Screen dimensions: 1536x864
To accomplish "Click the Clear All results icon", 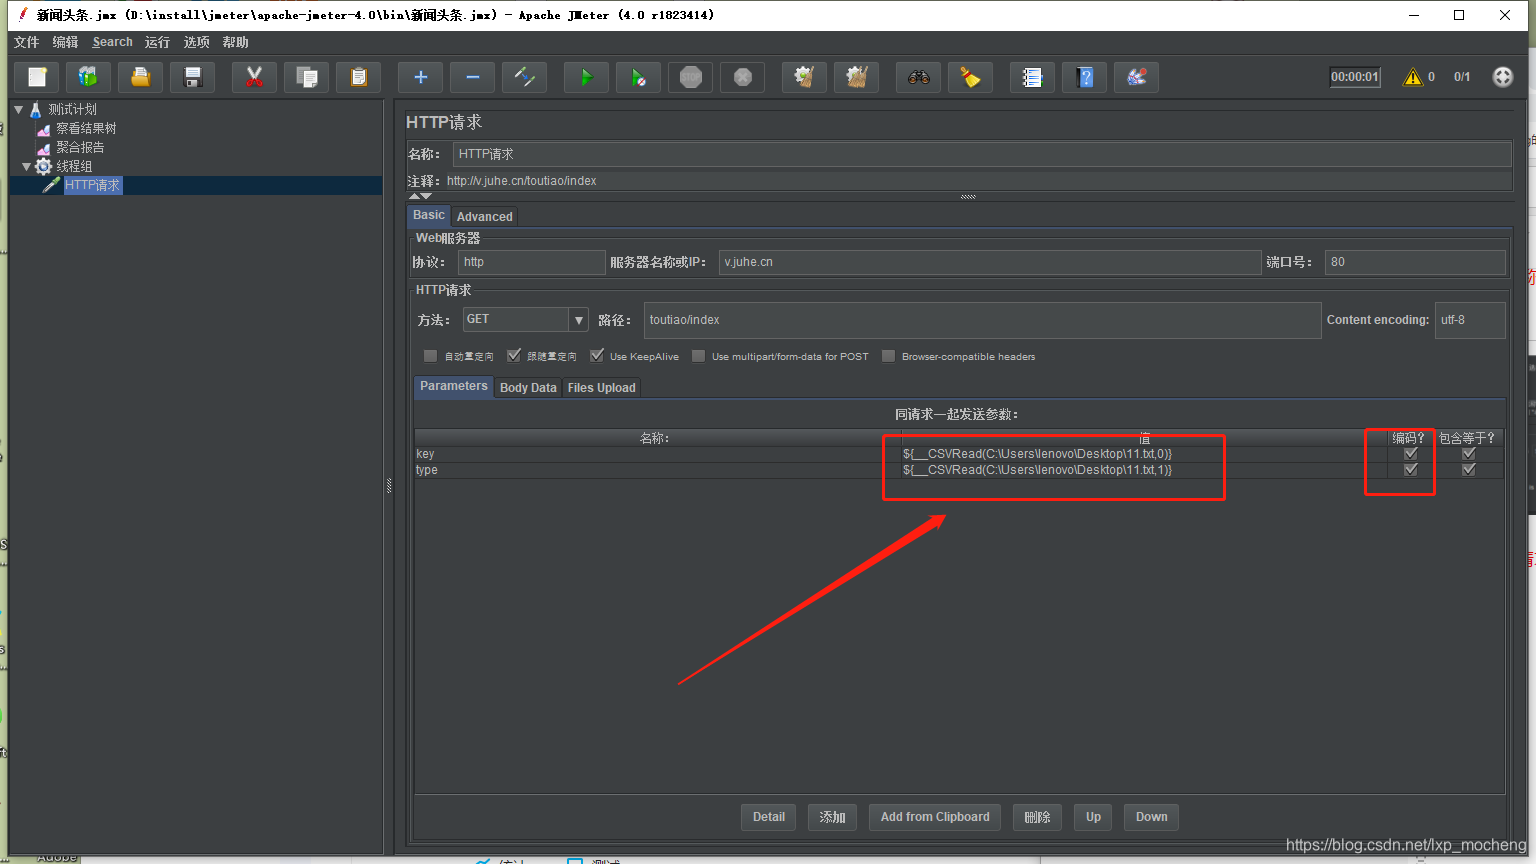I will pos(856,77).
